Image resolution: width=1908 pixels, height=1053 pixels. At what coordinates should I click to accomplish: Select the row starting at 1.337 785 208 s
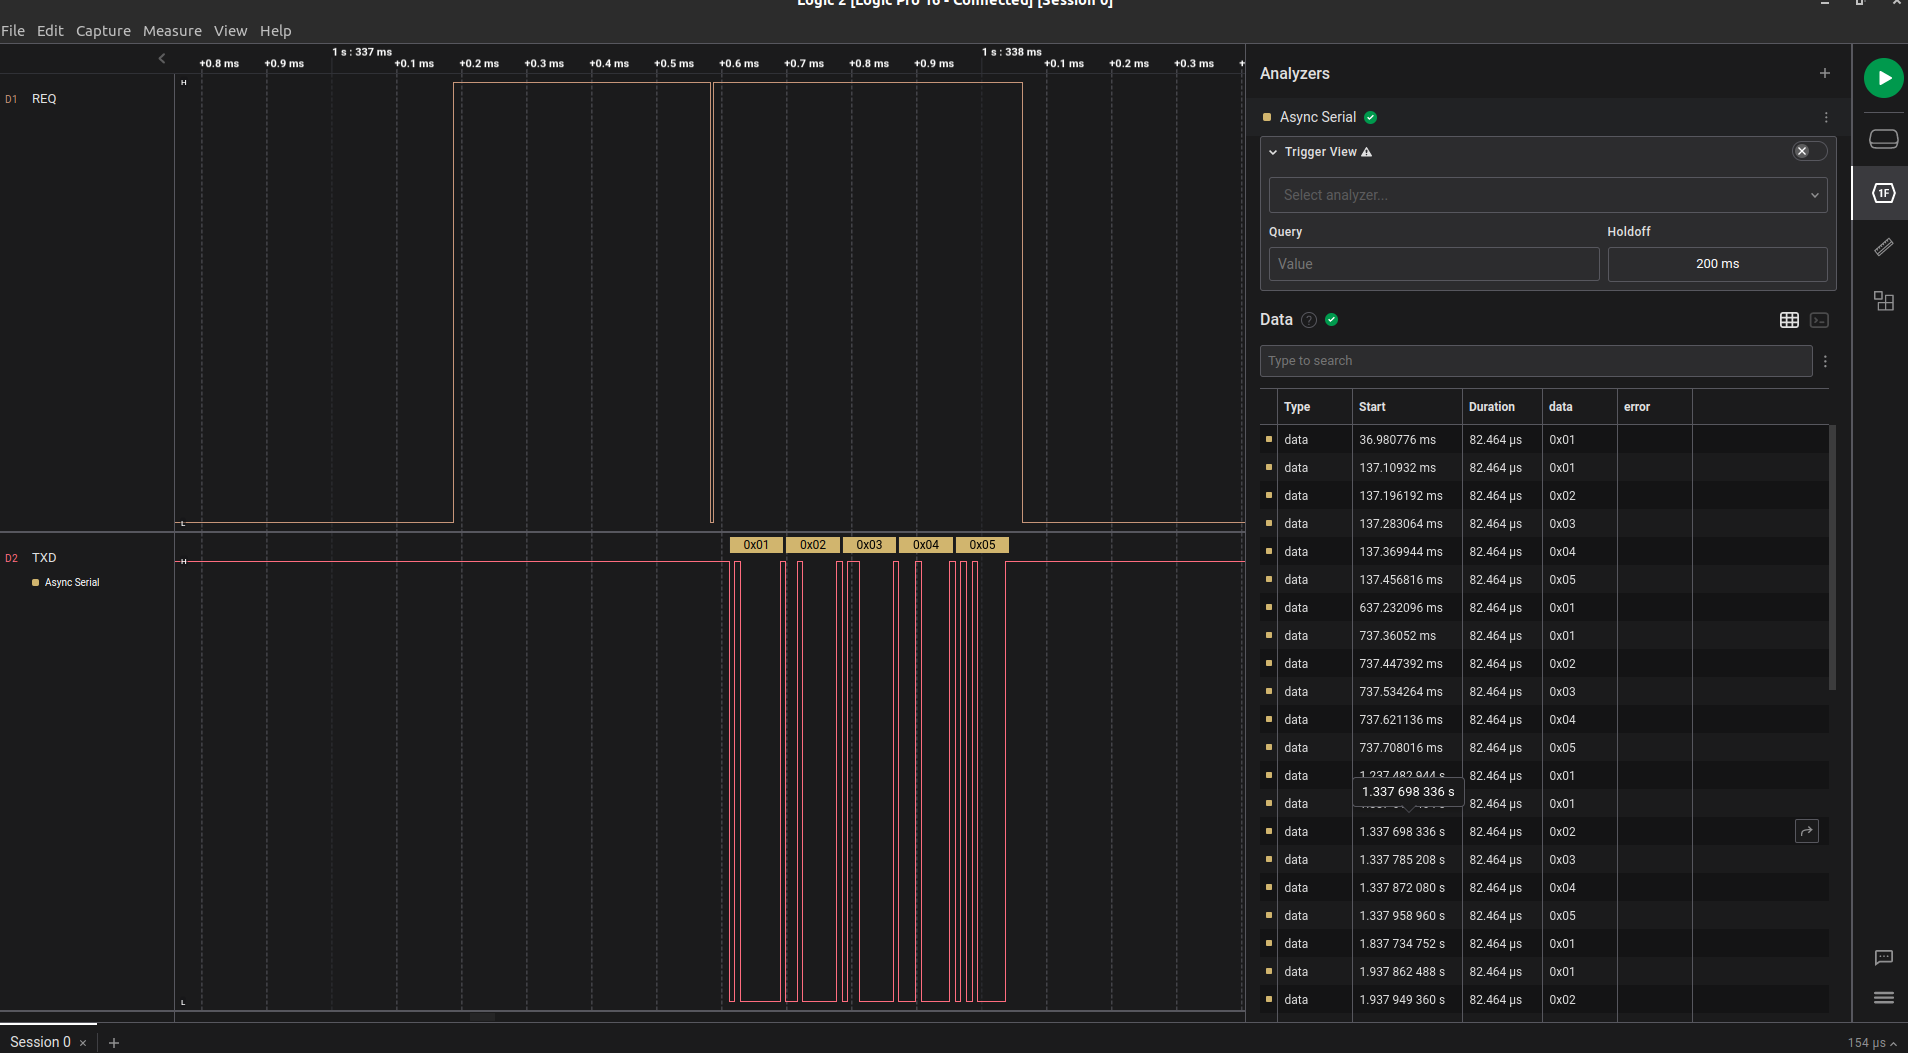tap(1544, 860)
